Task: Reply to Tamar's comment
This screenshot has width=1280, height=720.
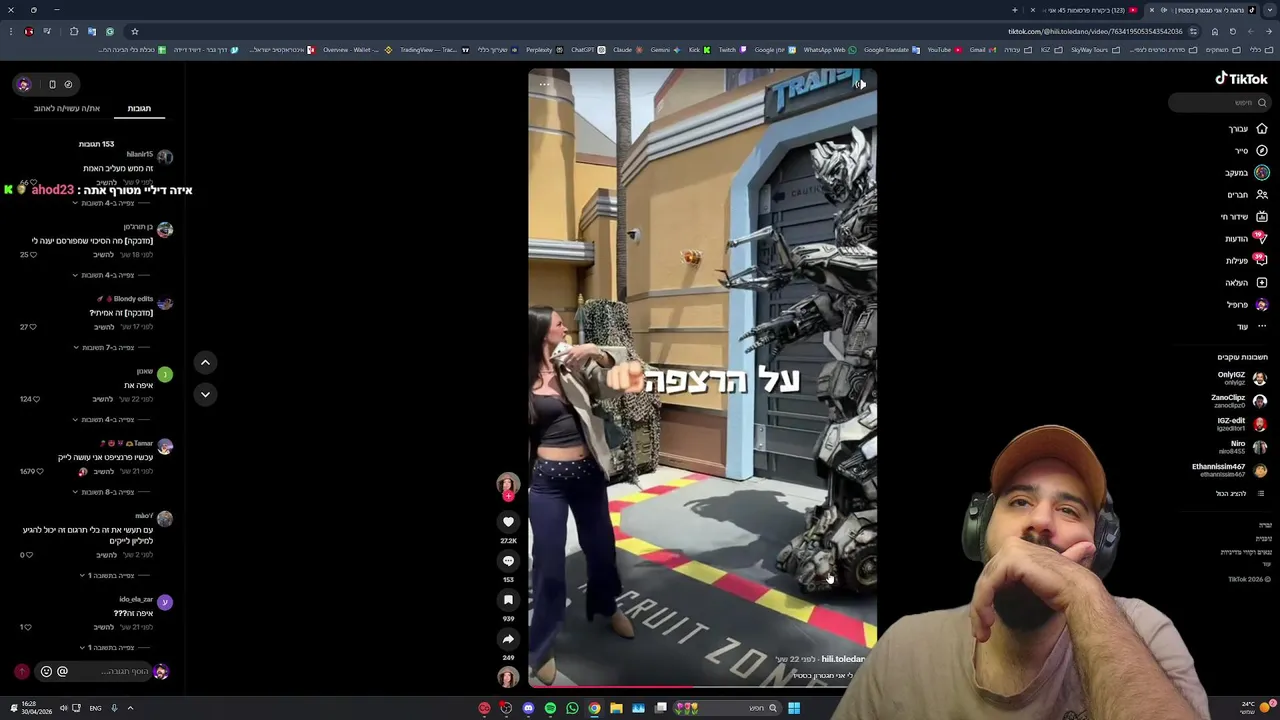Action: tap(104, 471)
